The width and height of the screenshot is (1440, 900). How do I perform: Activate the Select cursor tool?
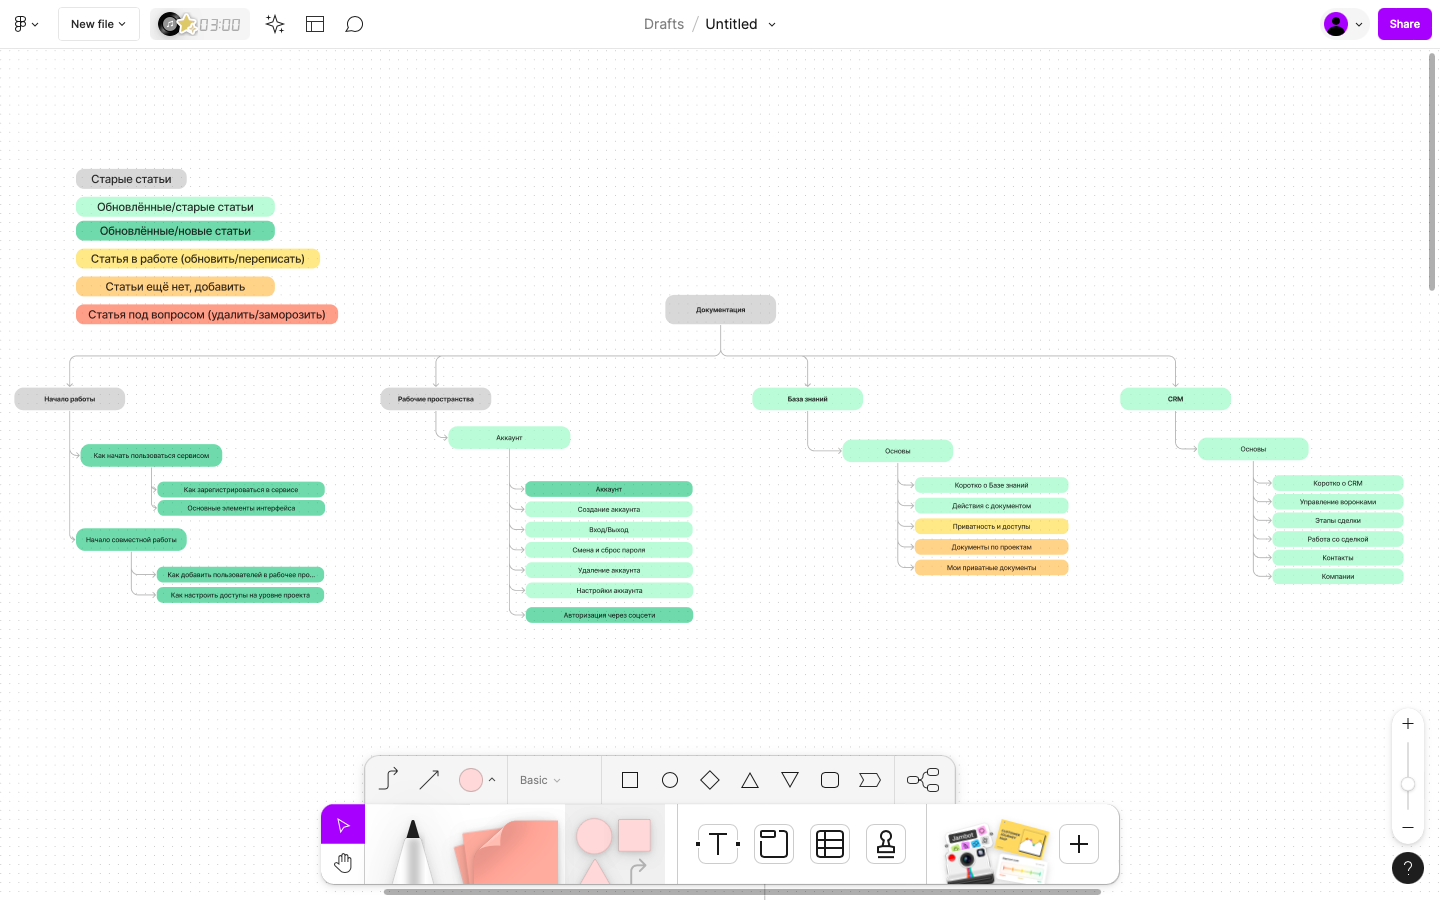click(343, 825)
